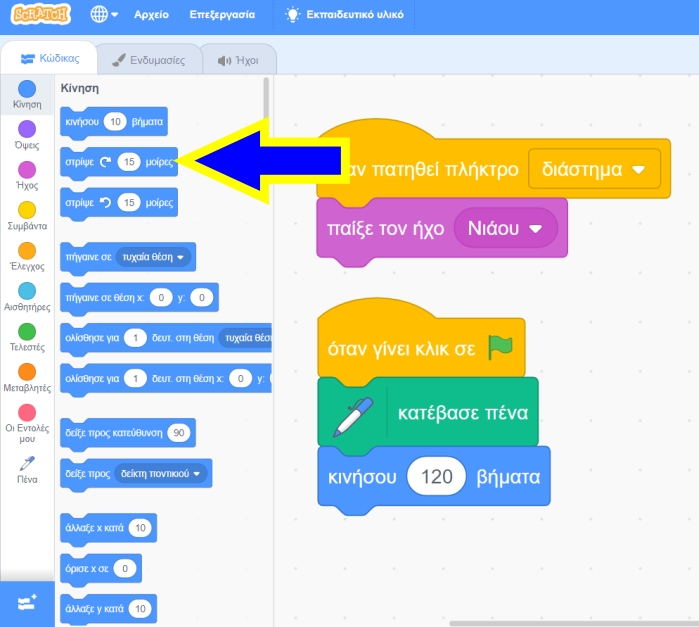Open the Πένα extension category

tap(27, 465)
